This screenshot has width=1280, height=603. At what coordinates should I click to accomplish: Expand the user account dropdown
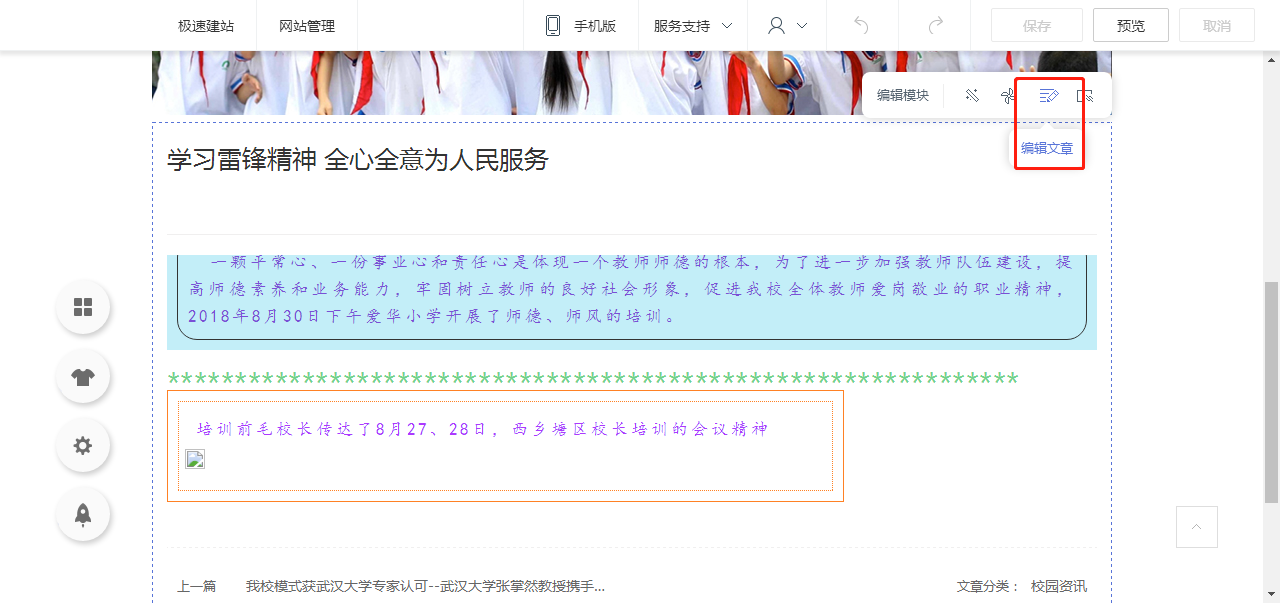(x=787, y=26)
